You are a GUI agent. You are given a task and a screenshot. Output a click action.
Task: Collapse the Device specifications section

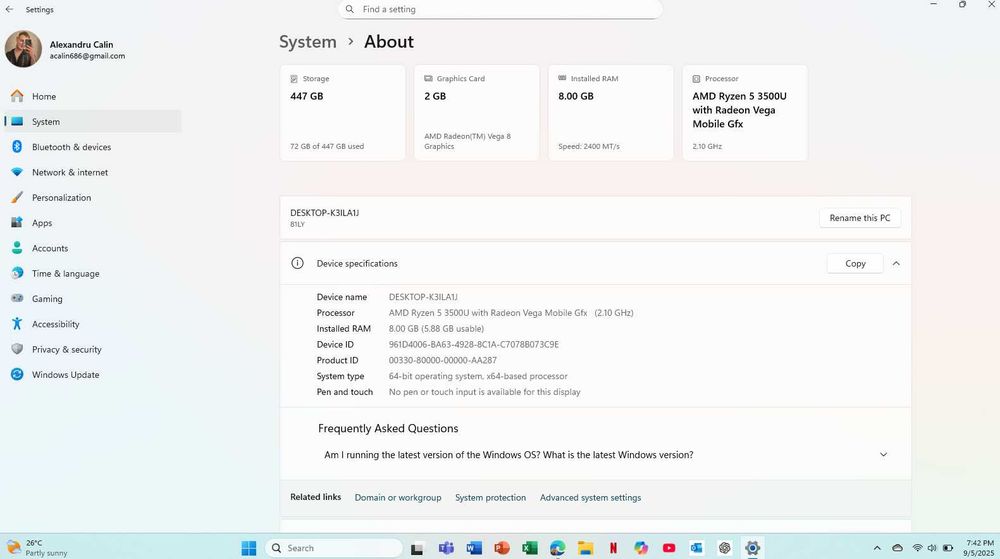tap(896, 263)
